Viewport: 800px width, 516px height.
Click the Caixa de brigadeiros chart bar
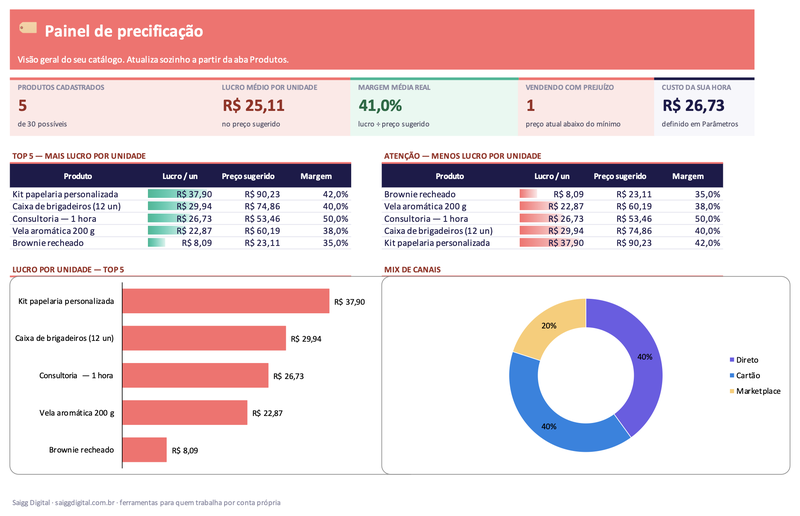(204, 338)
